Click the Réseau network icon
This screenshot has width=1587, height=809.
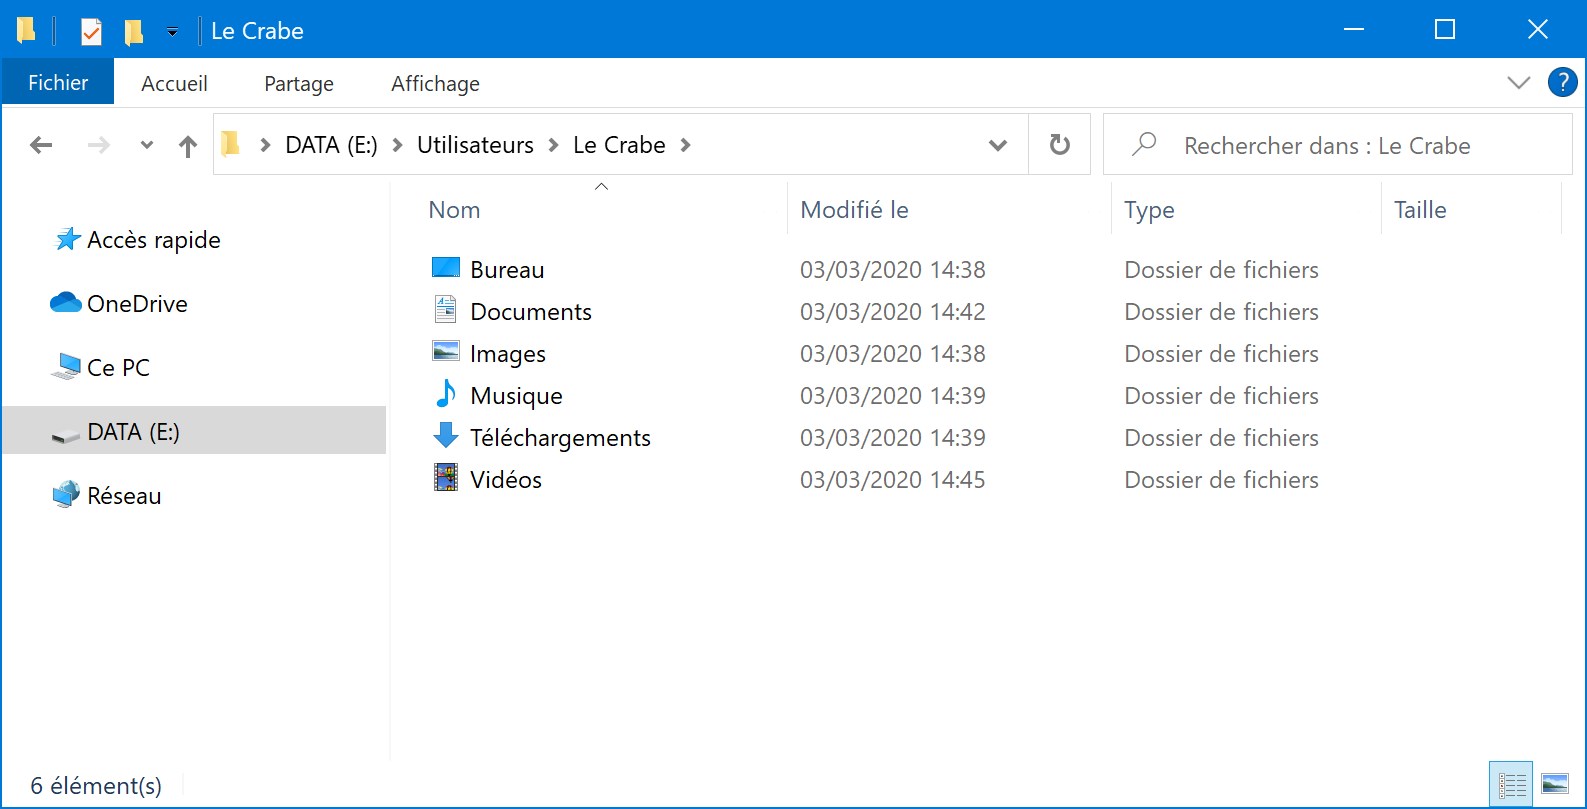click(x=66, y=494)
